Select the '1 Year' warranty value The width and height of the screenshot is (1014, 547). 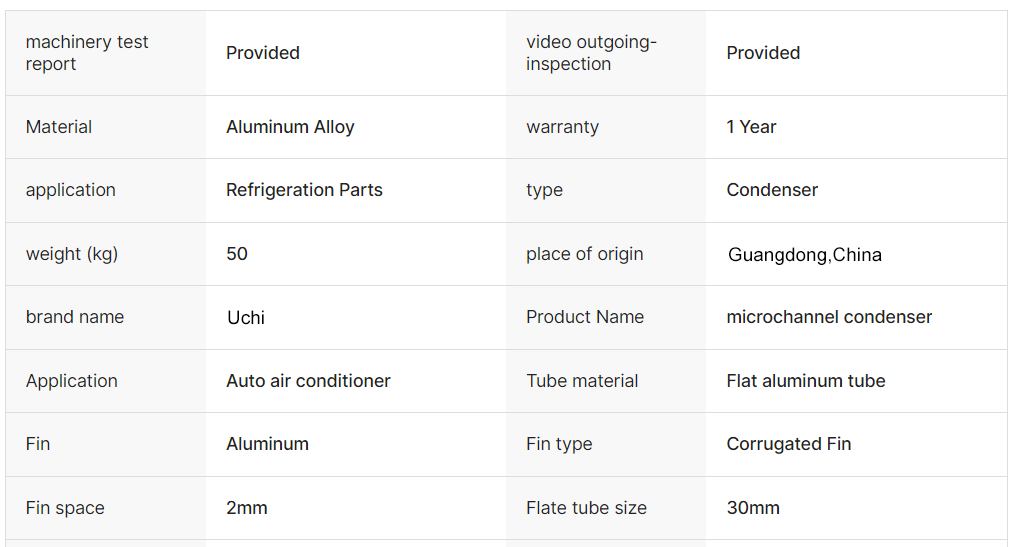tap(751, 127)
